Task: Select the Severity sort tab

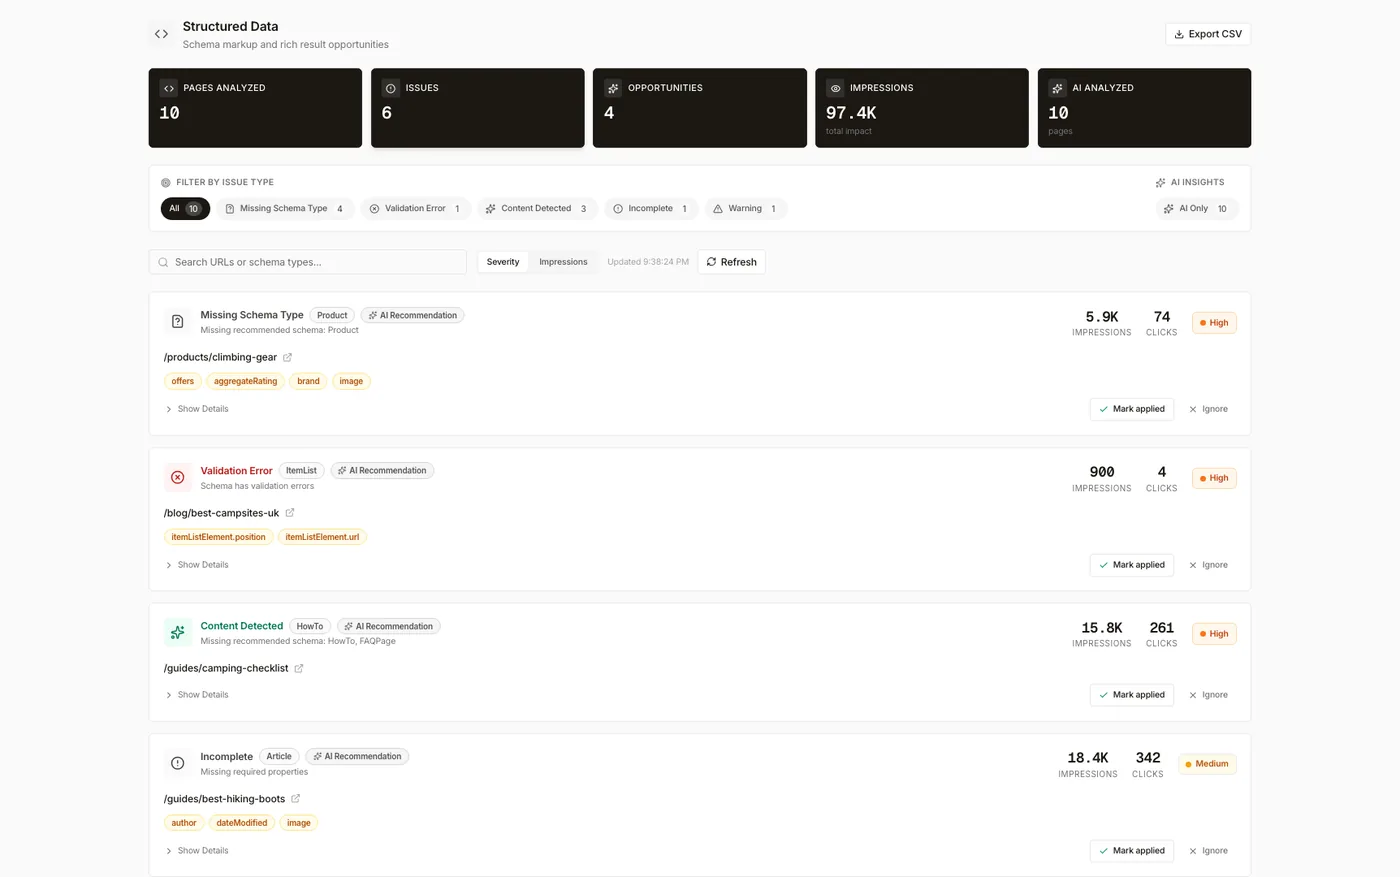Action: [x=503, y=262]
